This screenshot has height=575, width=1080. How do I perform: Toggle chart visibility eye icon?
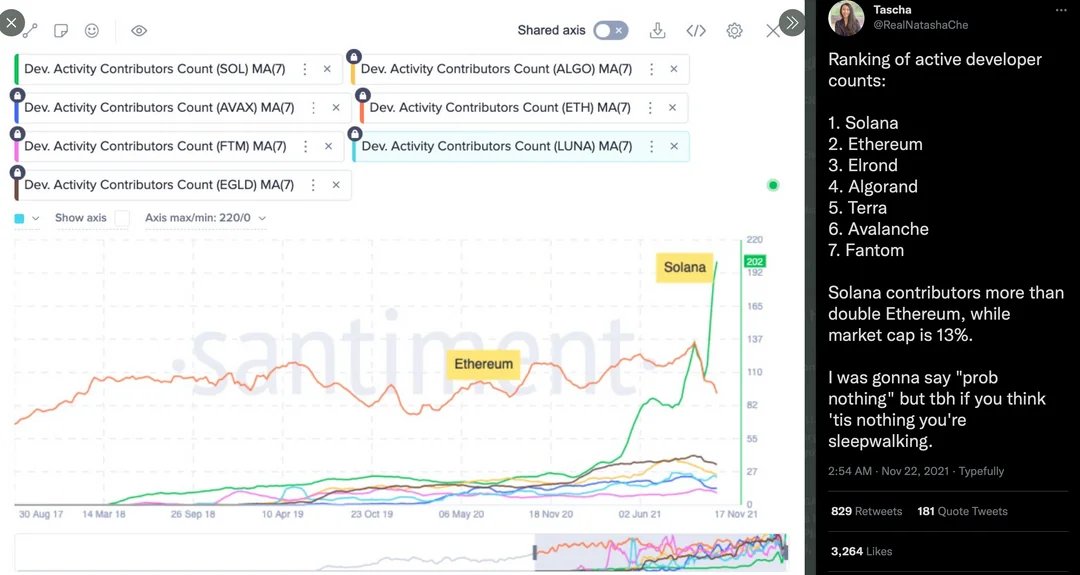(x=139, y=31)
